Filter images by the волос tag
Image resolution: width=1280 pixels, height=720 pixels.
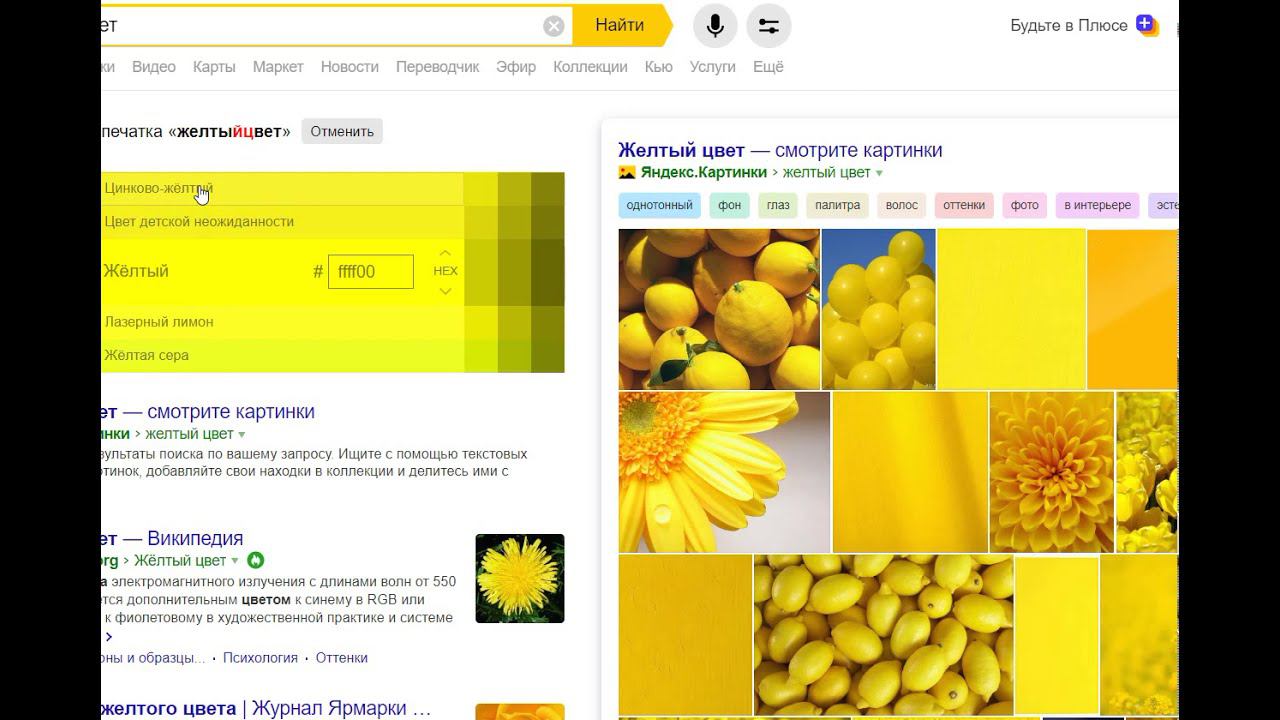pyautogui.click(x=901, y=205)
